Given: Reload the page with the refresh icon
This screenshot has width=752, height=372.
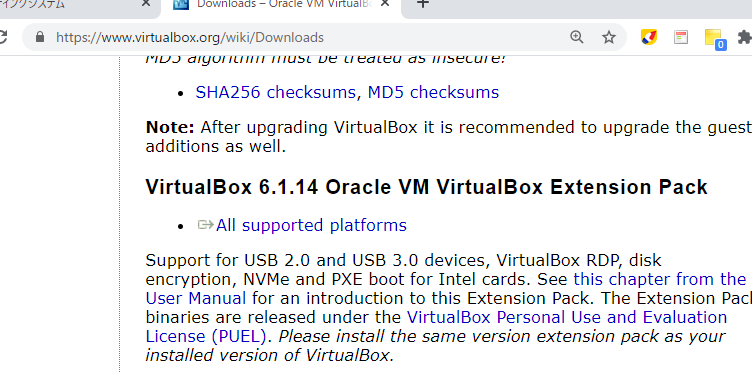Looking at the screenshot, I should click(x=3, y=37).
